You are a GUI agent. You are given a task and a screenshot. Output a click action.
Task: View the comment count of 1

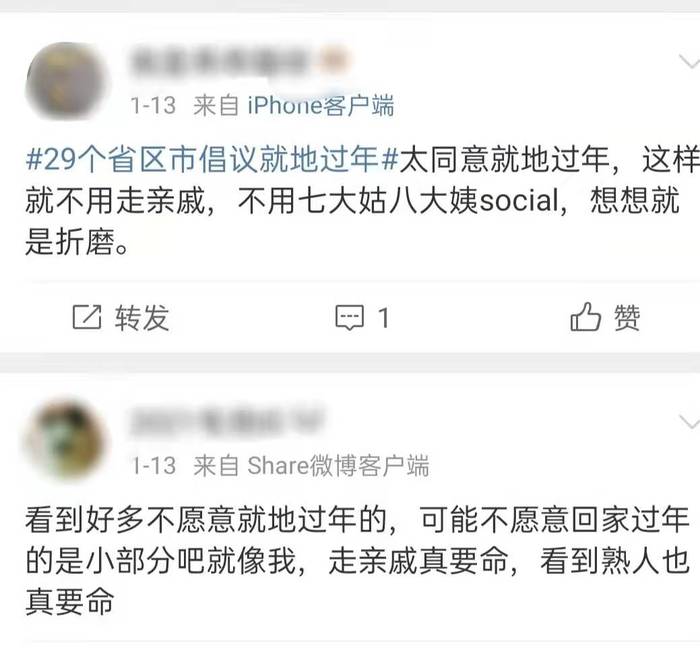[x=383, y=318]
